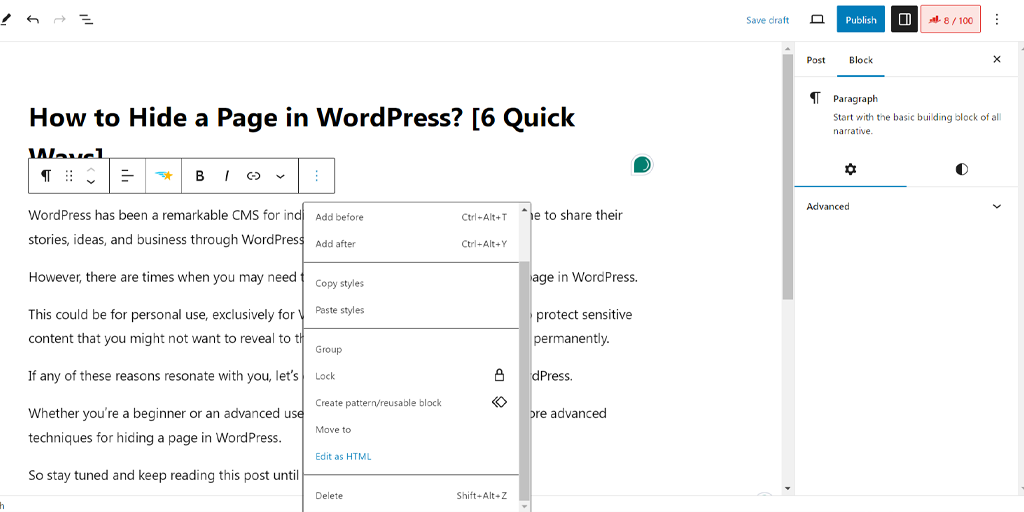Click the Publish button
The image size is (1024, 512).
[x=861, y=20]
